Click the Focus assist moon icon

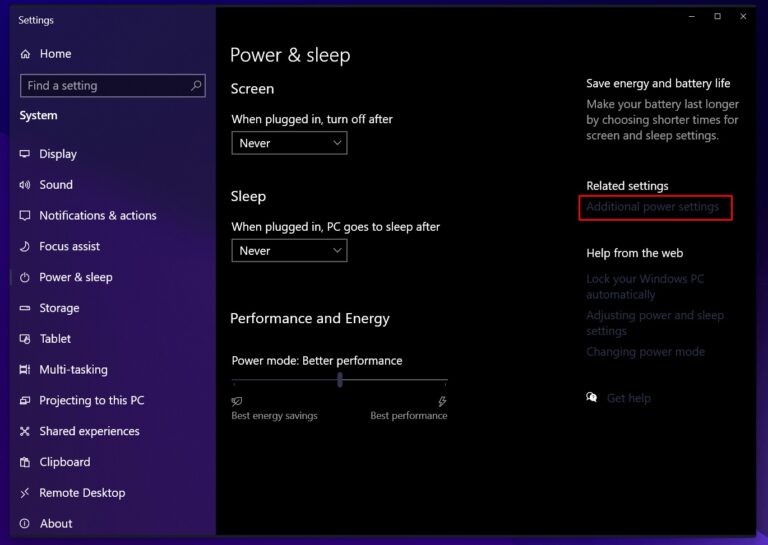coord(24,246)
